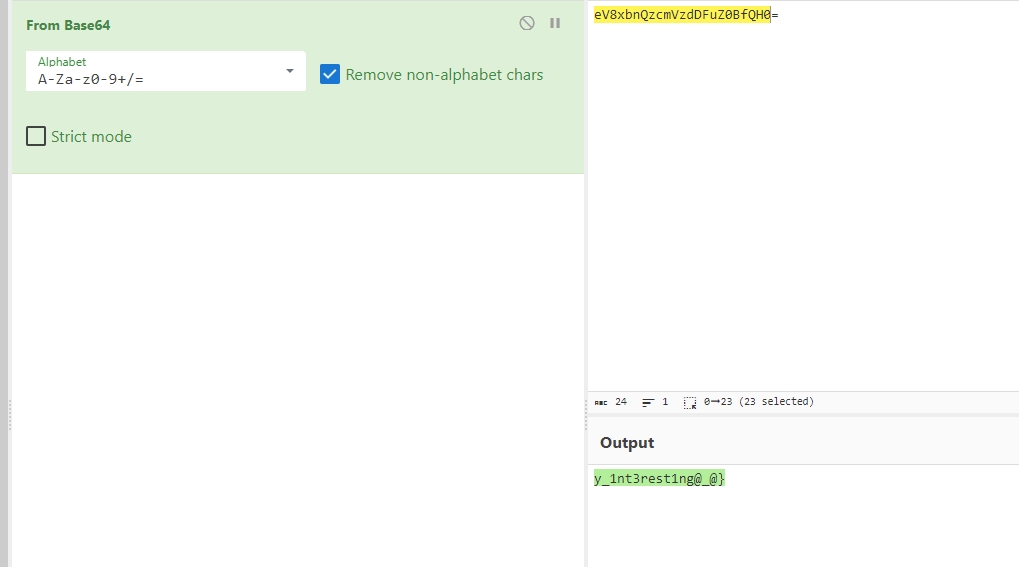Place cursor after the trailing equals sign
The image size is (1019, 567).
point(779,16)
